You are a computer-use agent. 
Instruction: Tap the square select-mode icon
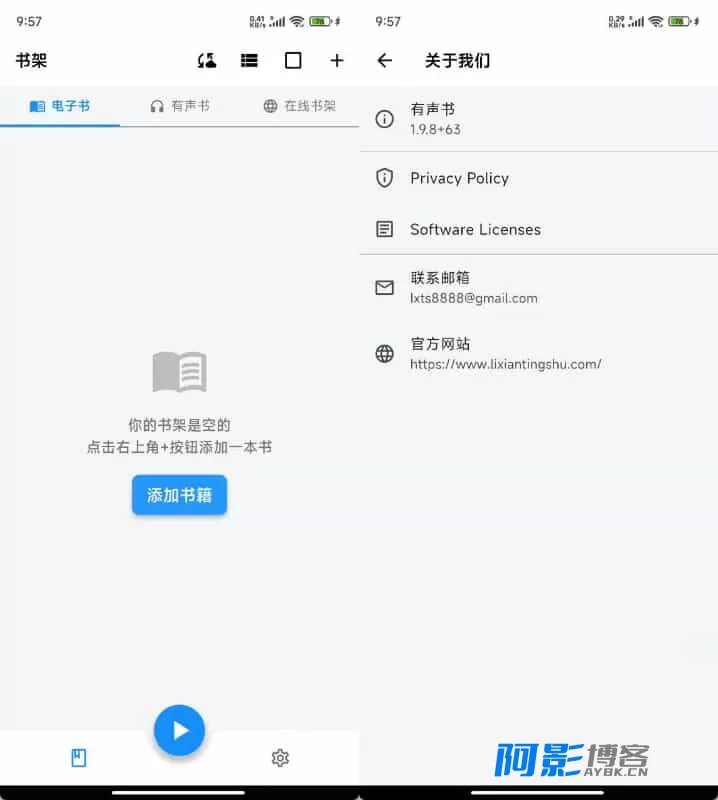293,61
